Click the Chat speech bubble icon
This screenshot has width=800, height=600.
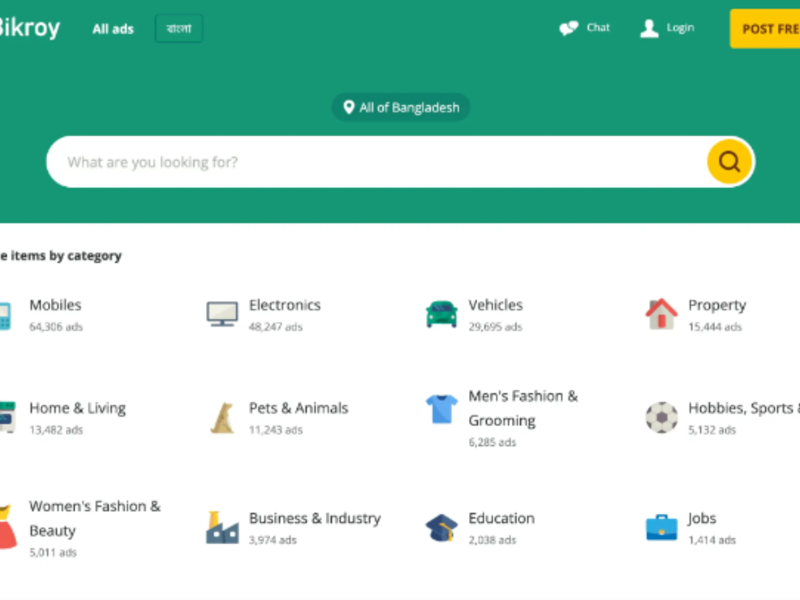pyautogui.click(x=569, y=29)
